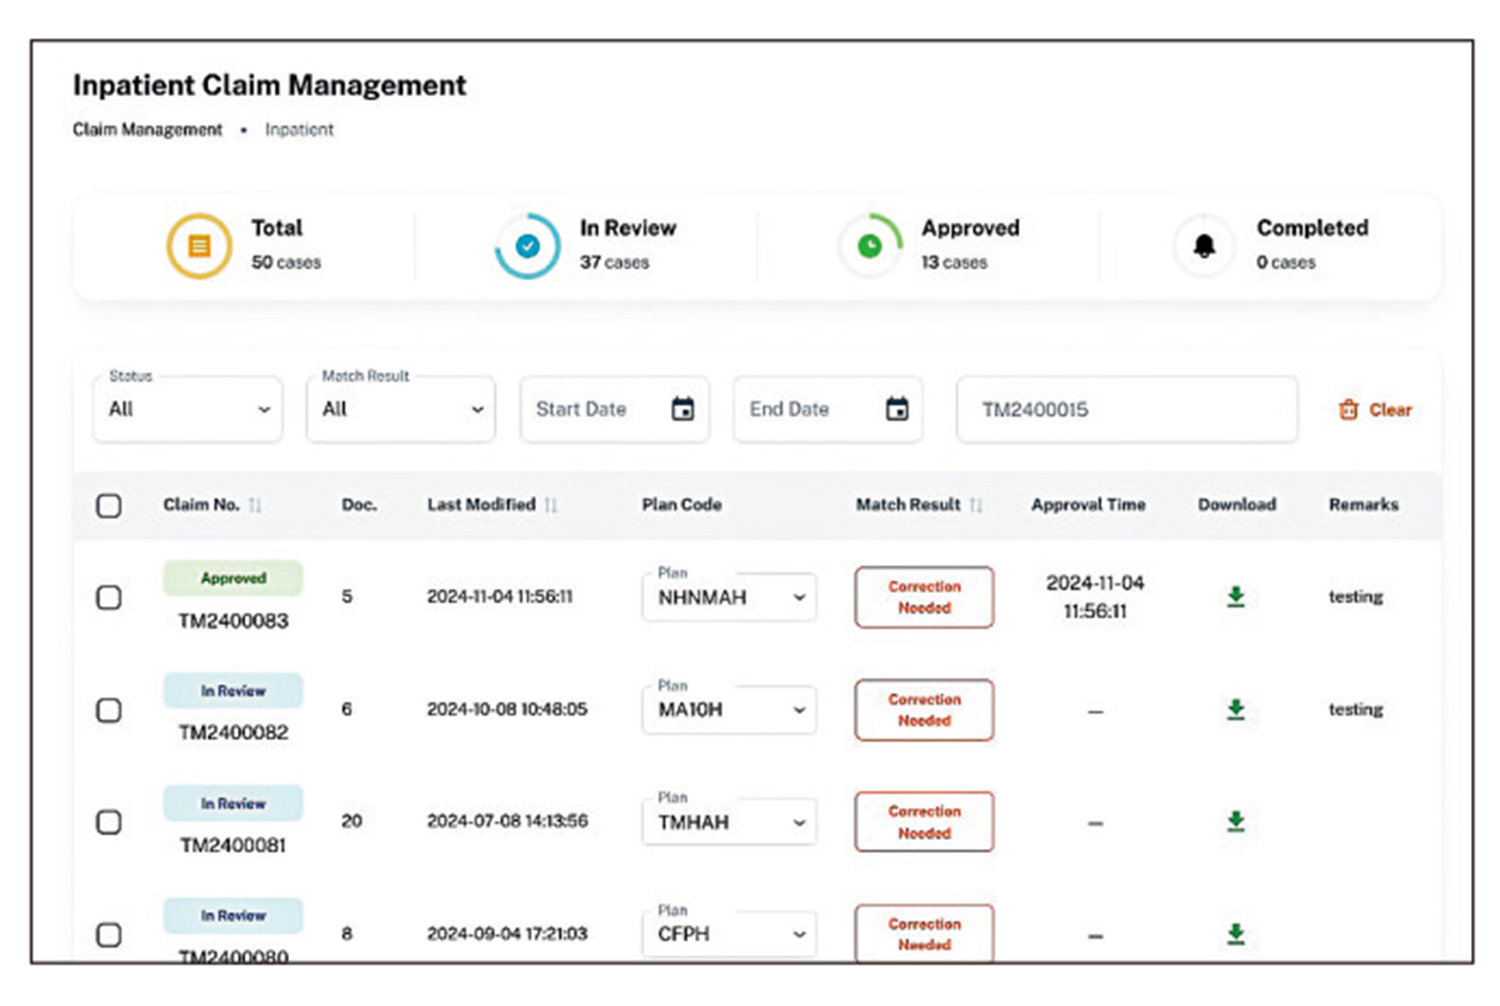
Task: Check the box for claim TM2400081
Action: 109,822
